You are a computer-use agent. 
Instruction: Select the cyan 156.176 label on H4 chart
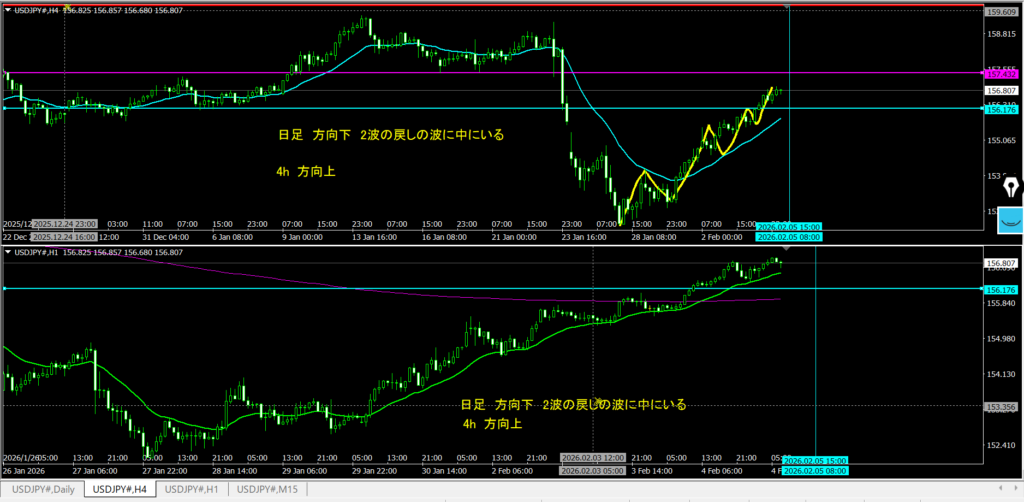pyautogui.click(x=1001, y=110)
